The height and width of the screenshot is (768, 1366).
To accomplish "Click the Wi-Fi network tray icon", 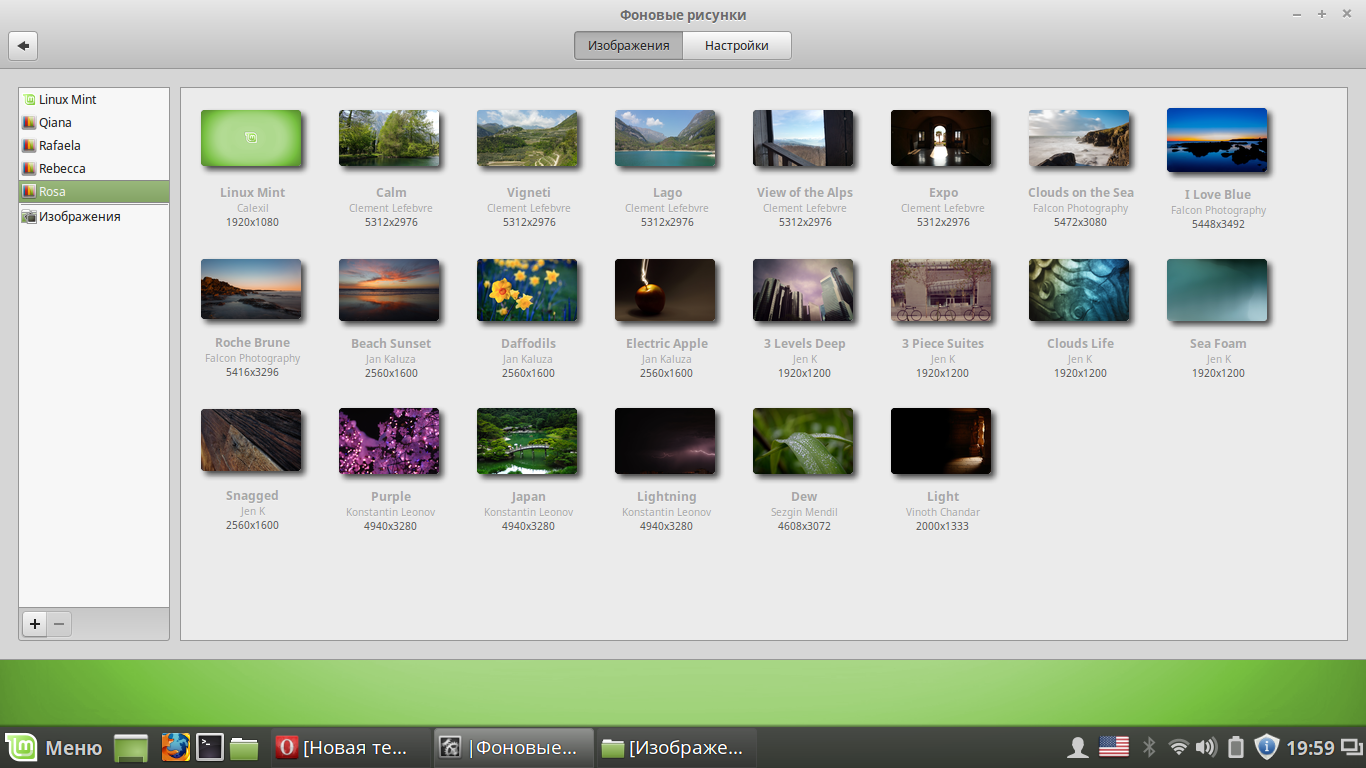I will [x=1179, y=747].
